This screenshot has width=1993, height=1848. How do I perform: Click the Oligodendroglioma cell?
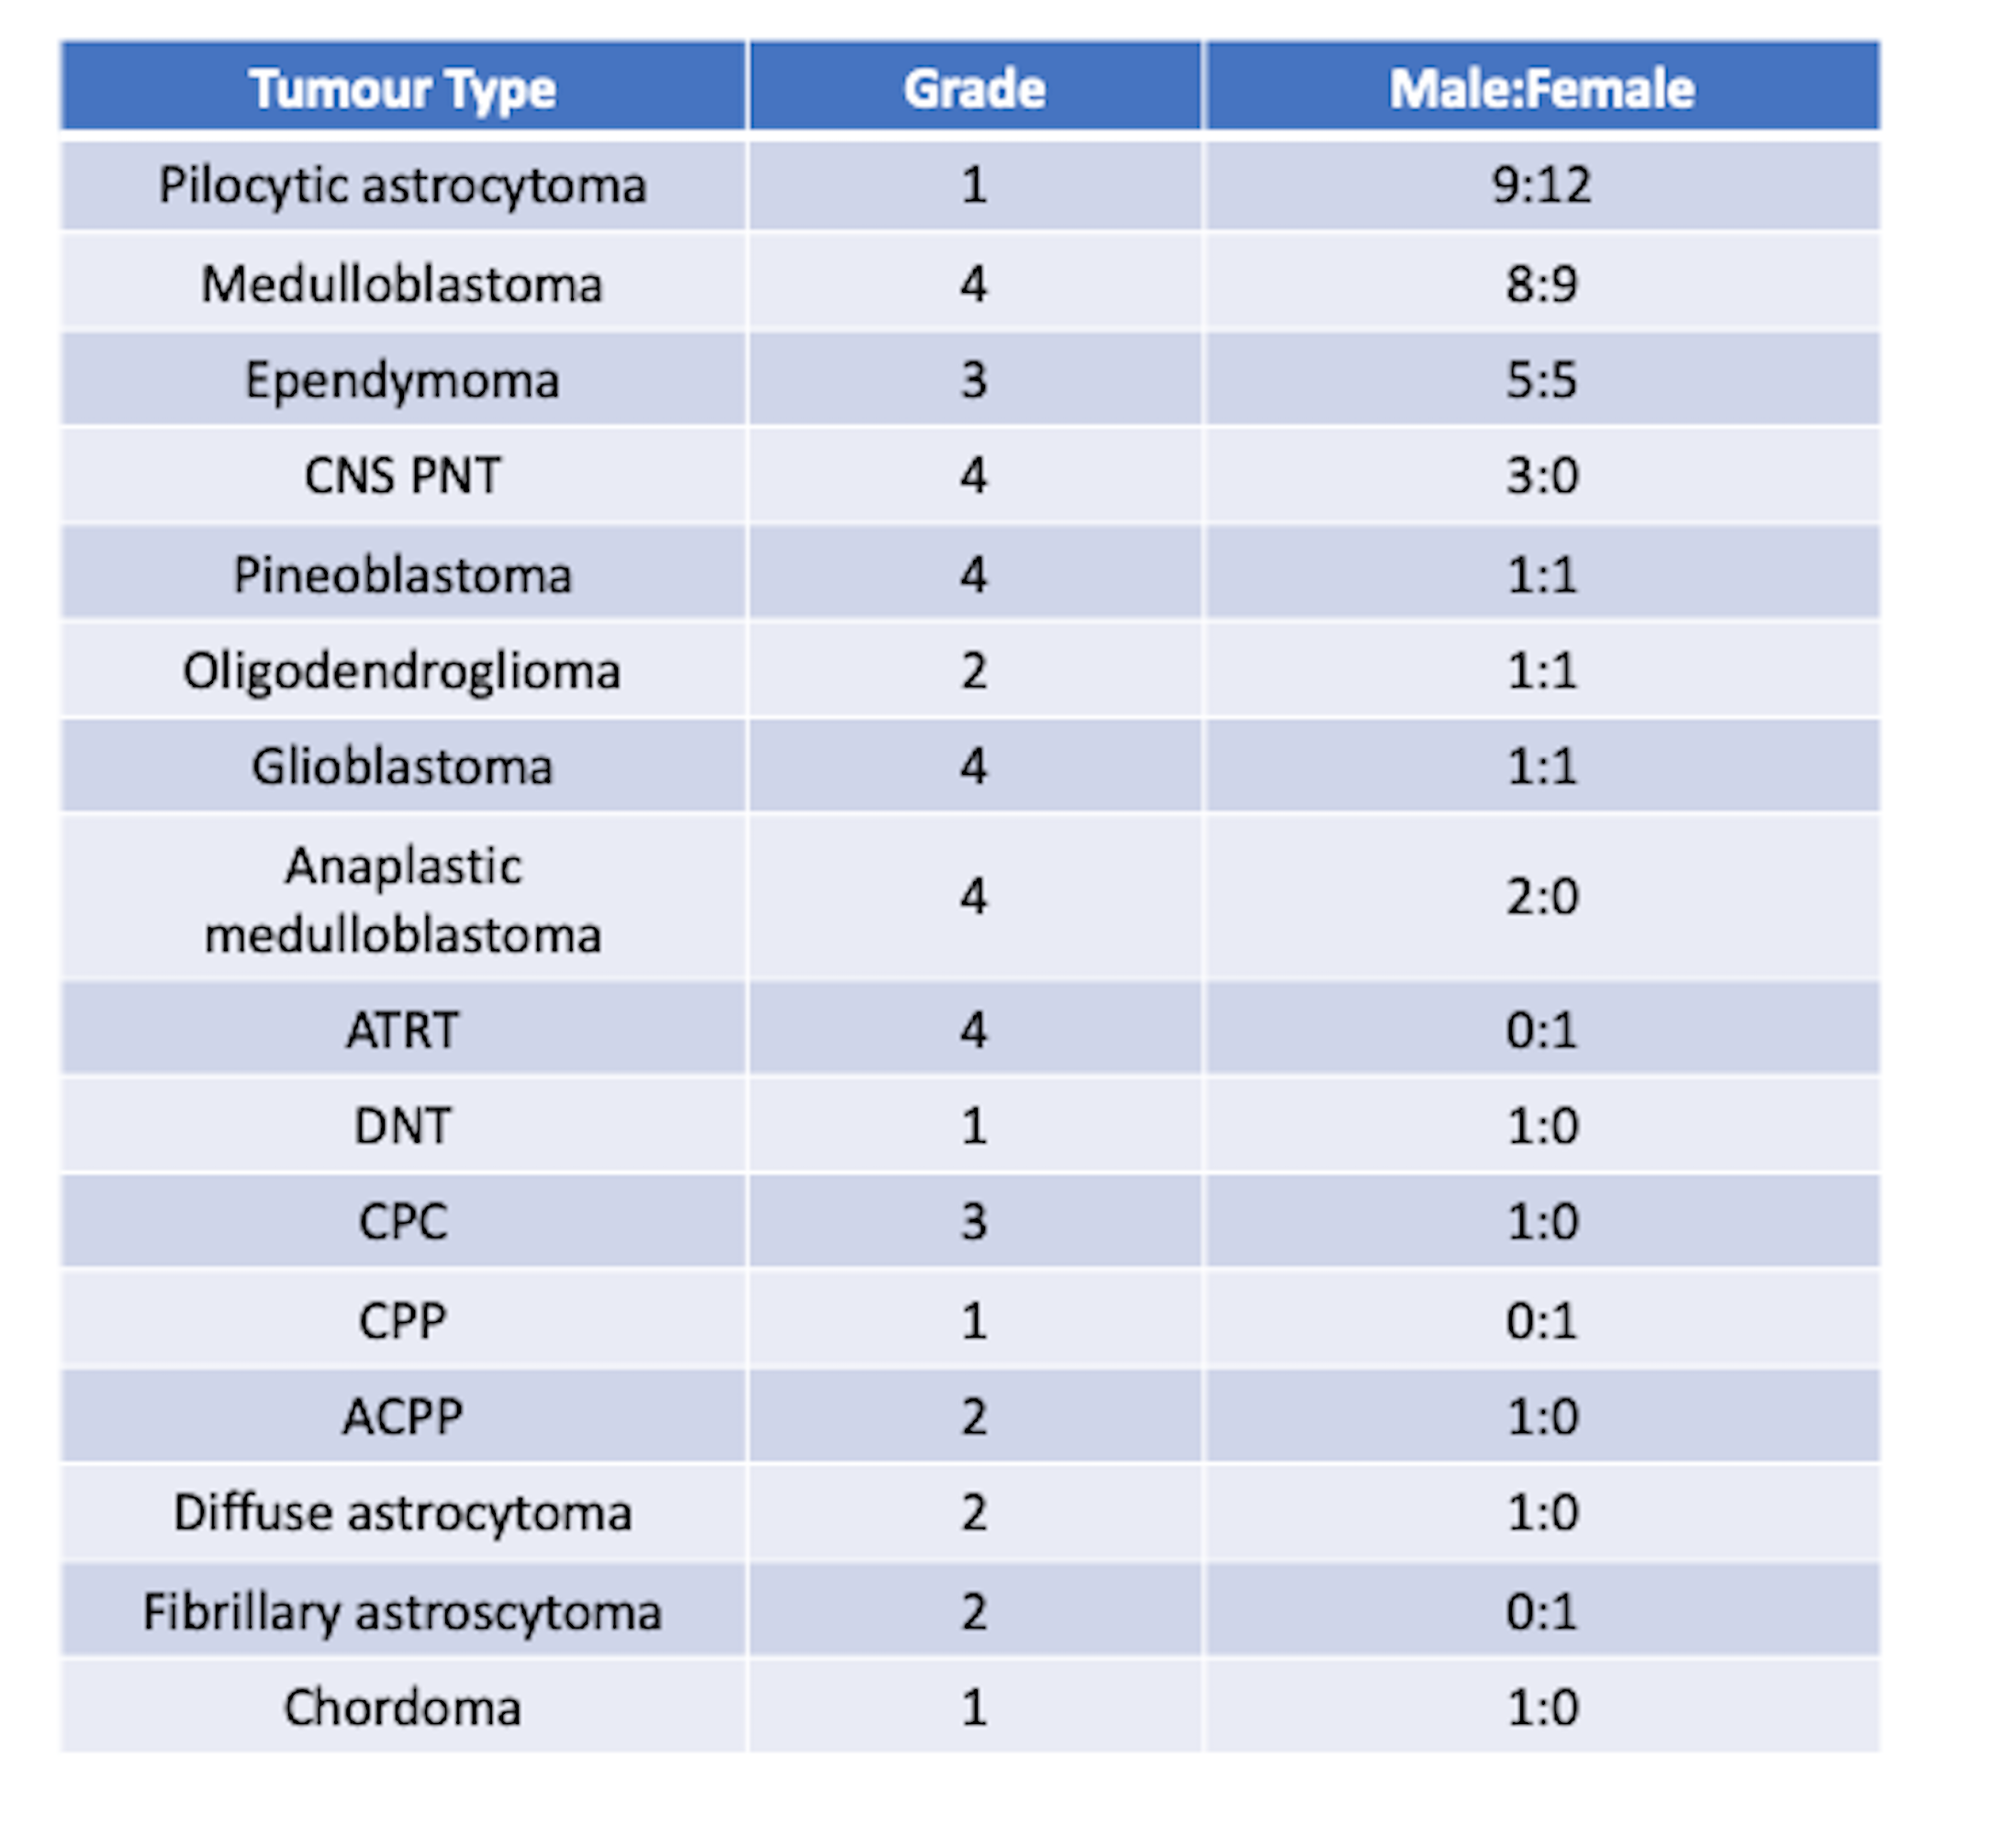[x=403, y=670]
